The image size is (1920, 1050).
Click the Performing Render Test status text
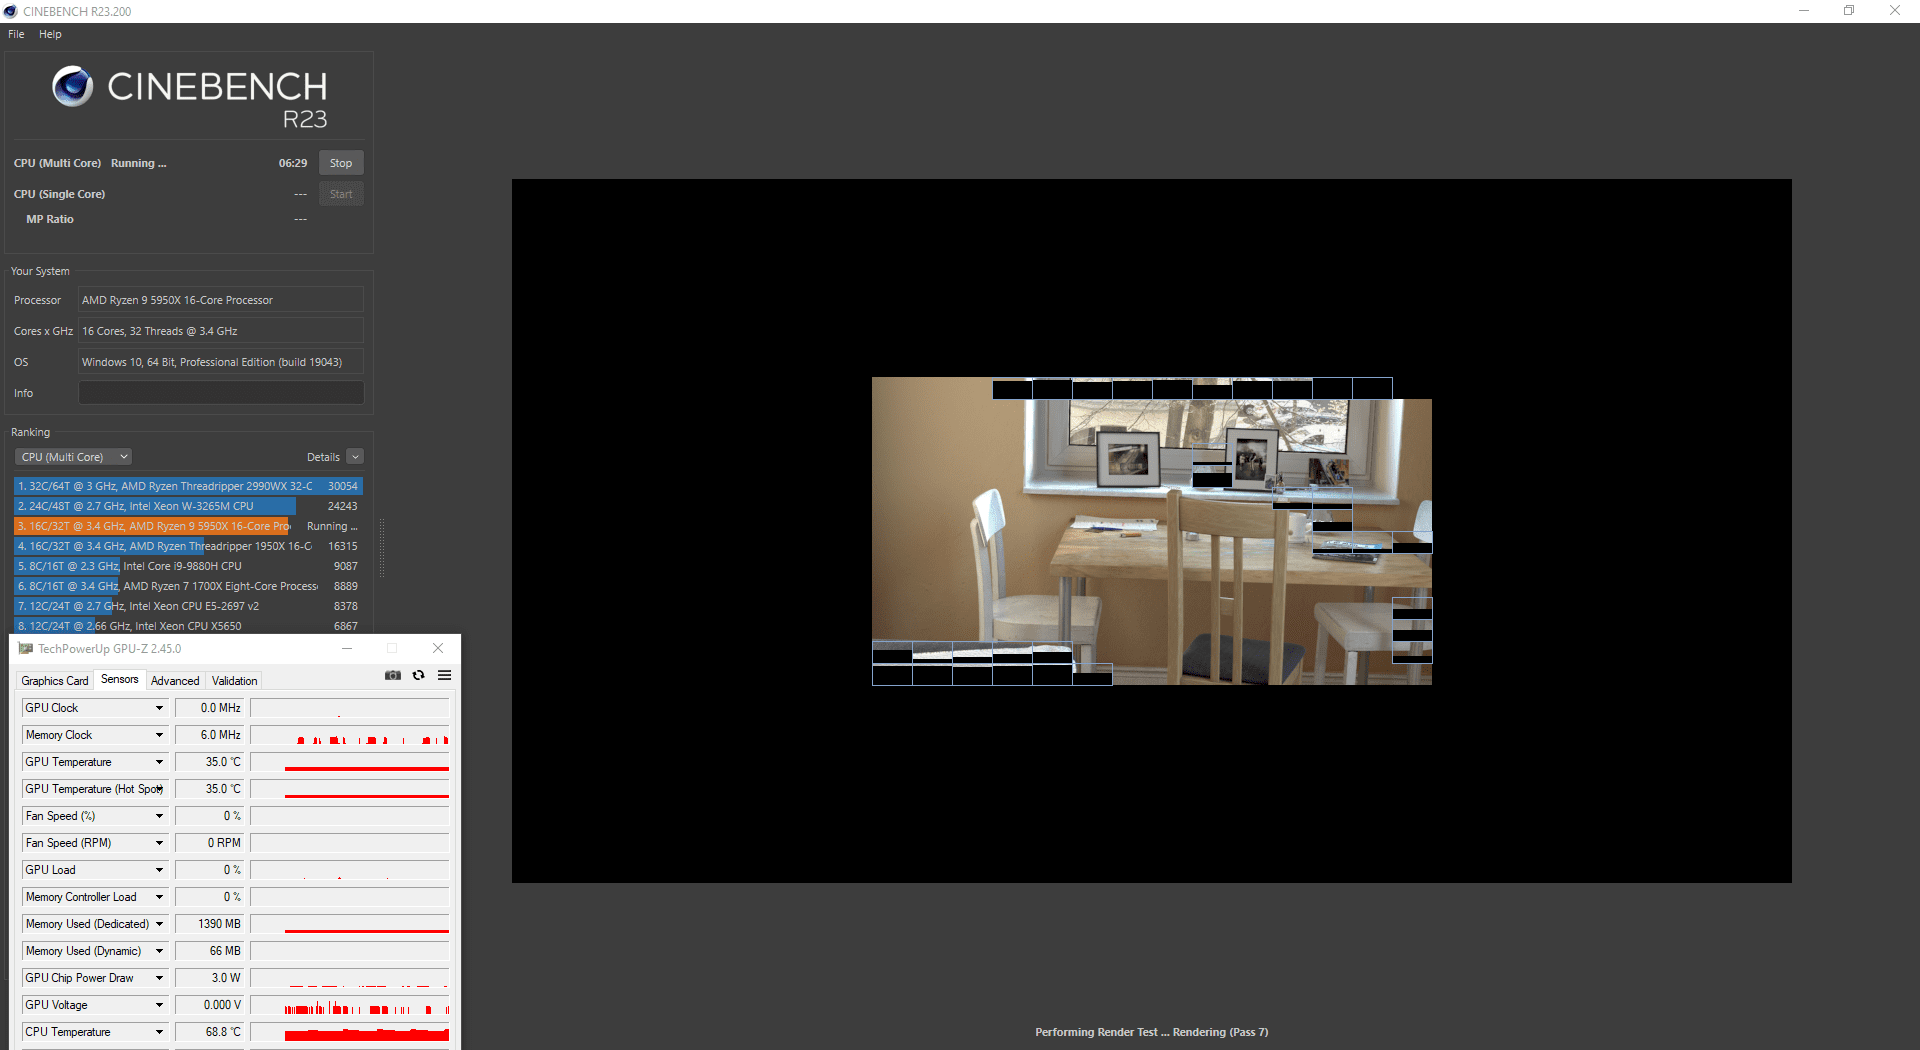coord(1152,1032)
